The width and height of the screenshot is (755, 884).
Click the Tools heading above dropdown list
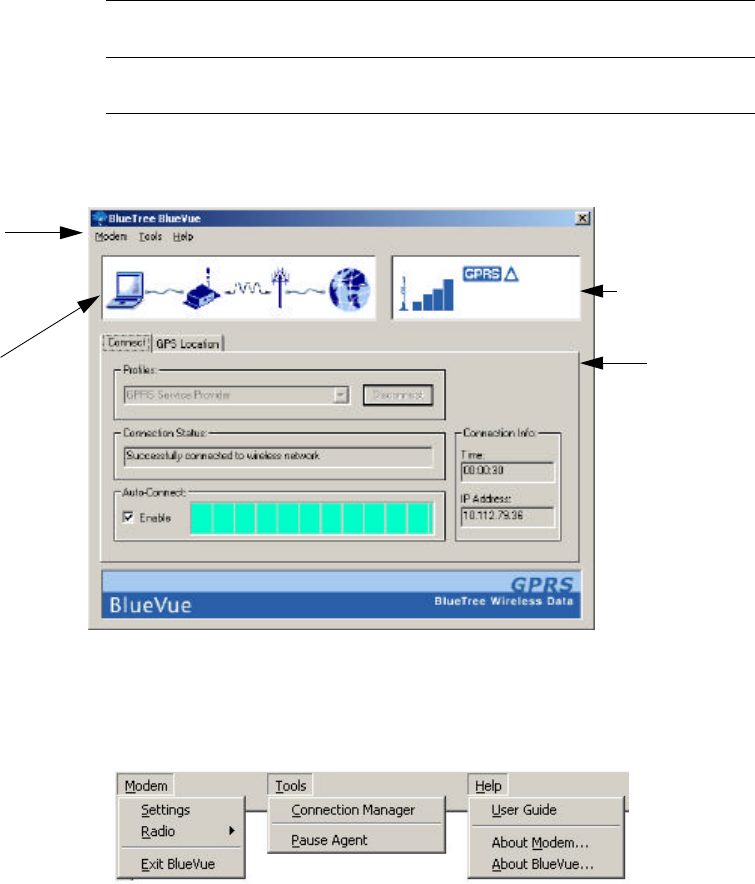click(290, 785)
